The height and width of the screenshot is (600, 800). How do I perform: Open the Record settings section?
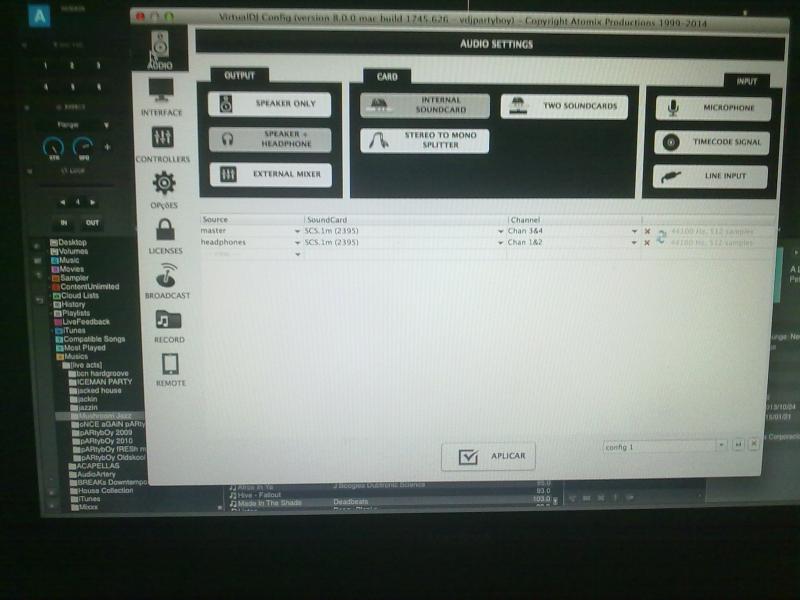[169, 327]
